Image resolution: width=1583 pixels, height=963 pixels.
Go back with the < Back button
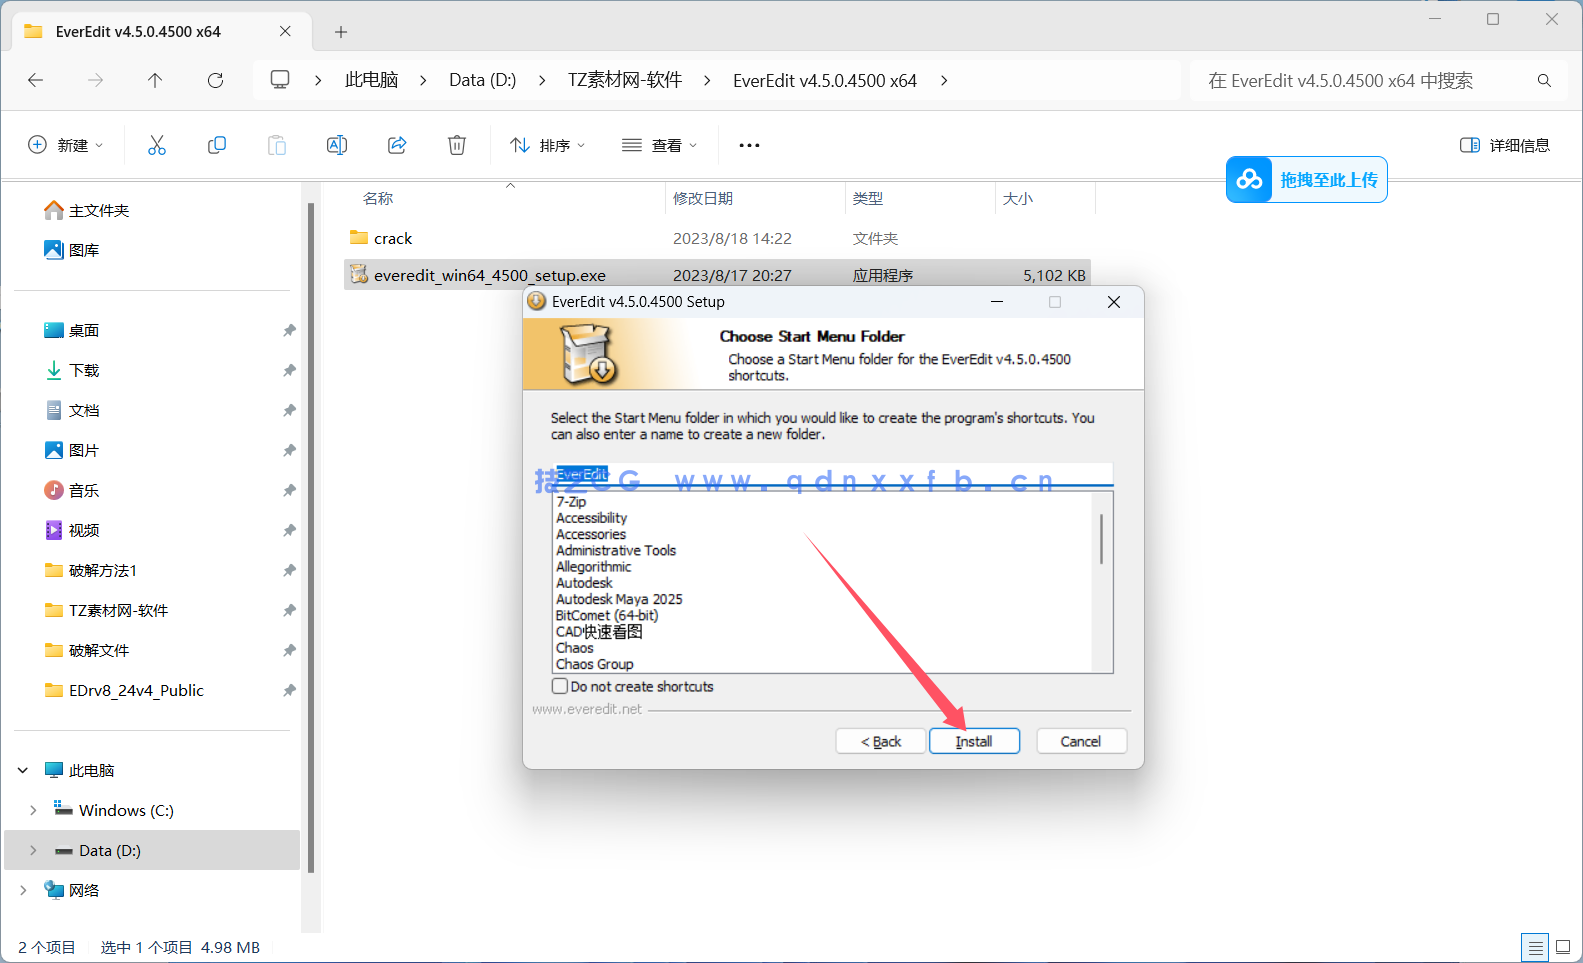click(881, 741)
